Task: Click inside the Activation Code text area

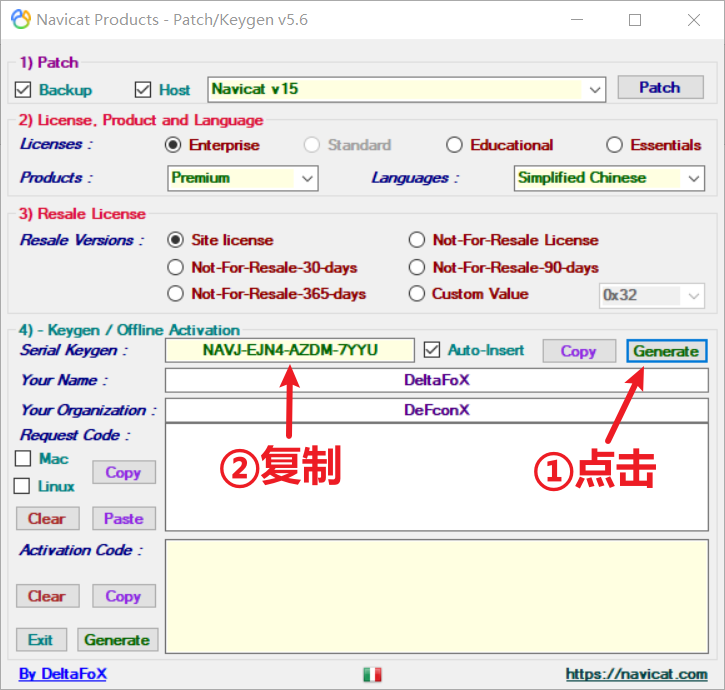Action: click(x=437, y=597)
